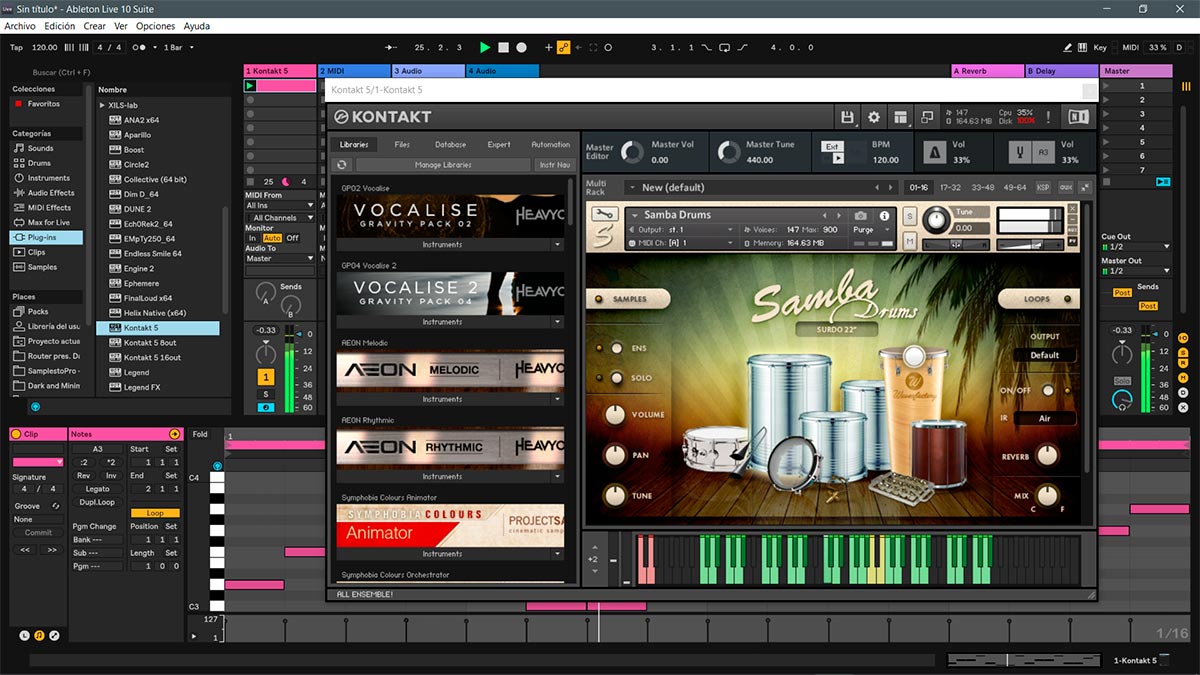Enable Fold in the MIDI note editor
Viewport: 1200px width, 675px height.
[200, 434]
